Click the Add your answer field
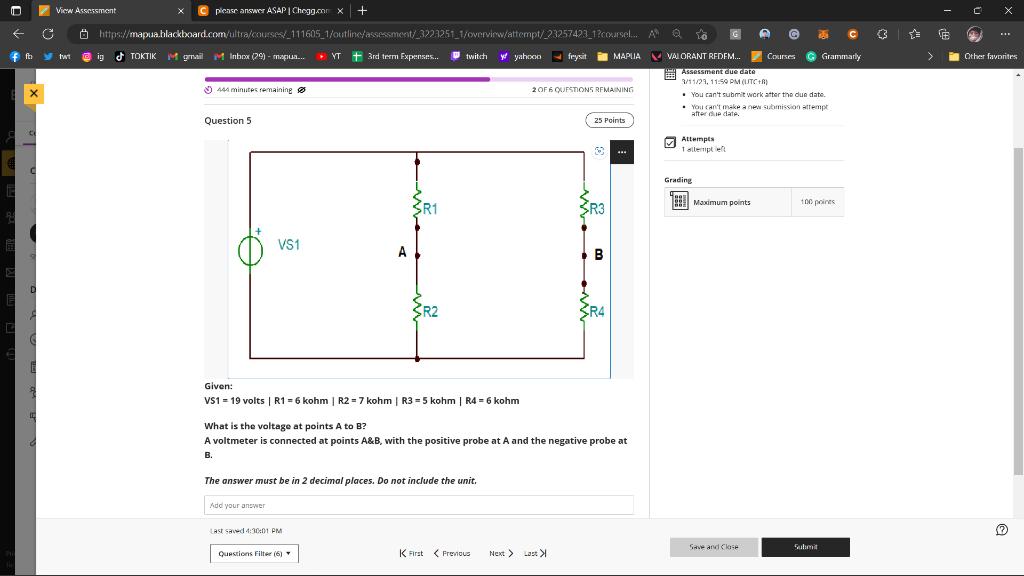The width and height of the screenshot is (1024, 576). [418, 504]
